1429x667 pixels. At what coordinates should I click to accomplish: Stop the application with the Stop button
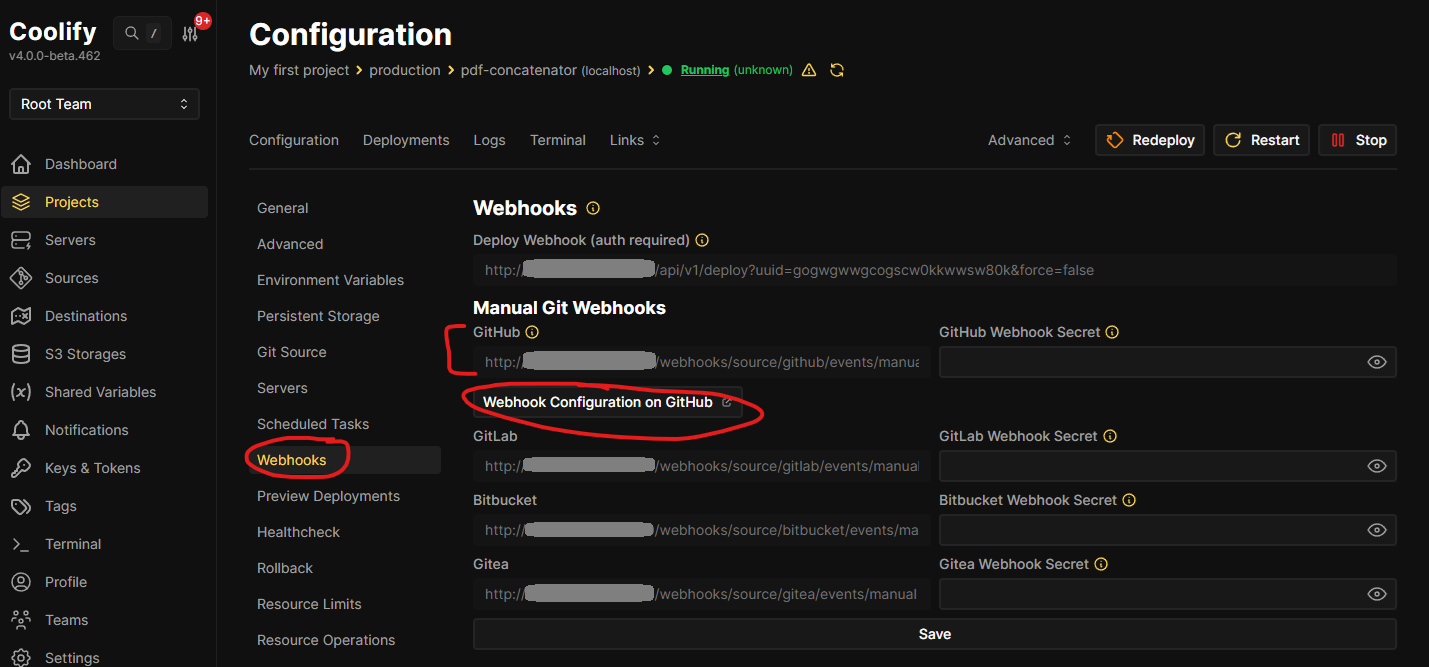[x=1358, y=140]
